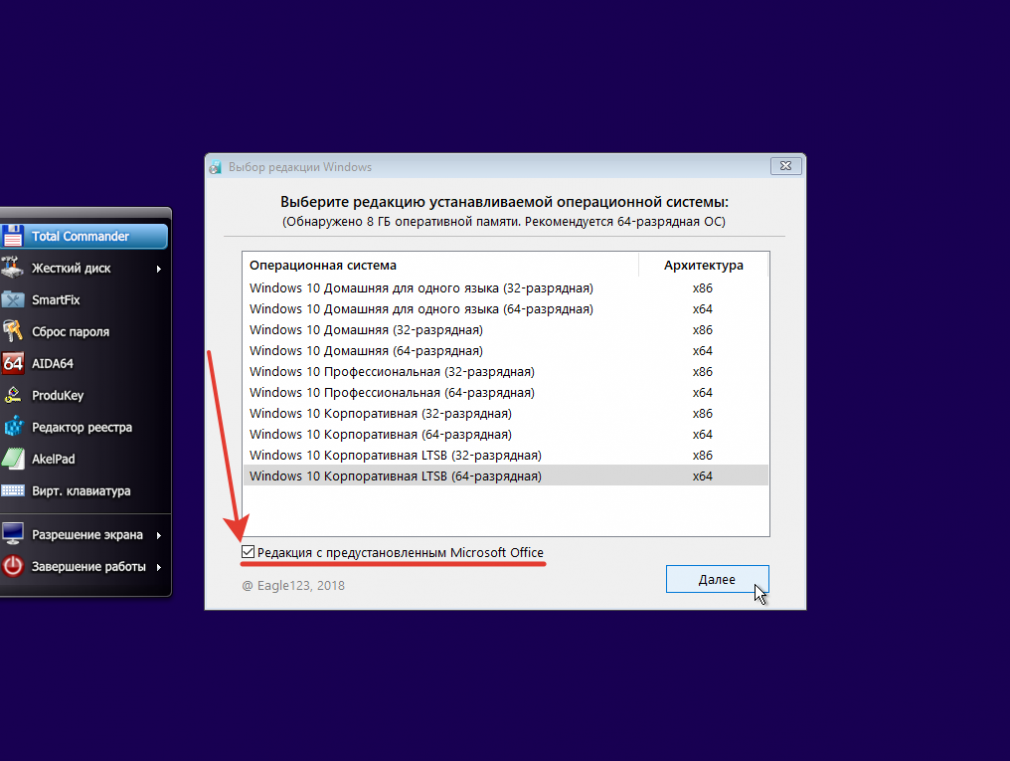This screenshot has width=1010, height=761.
Task: Select Windows 10 Корпоративная LTSB (32-разрядная)
Action: (x=506, y=455)
